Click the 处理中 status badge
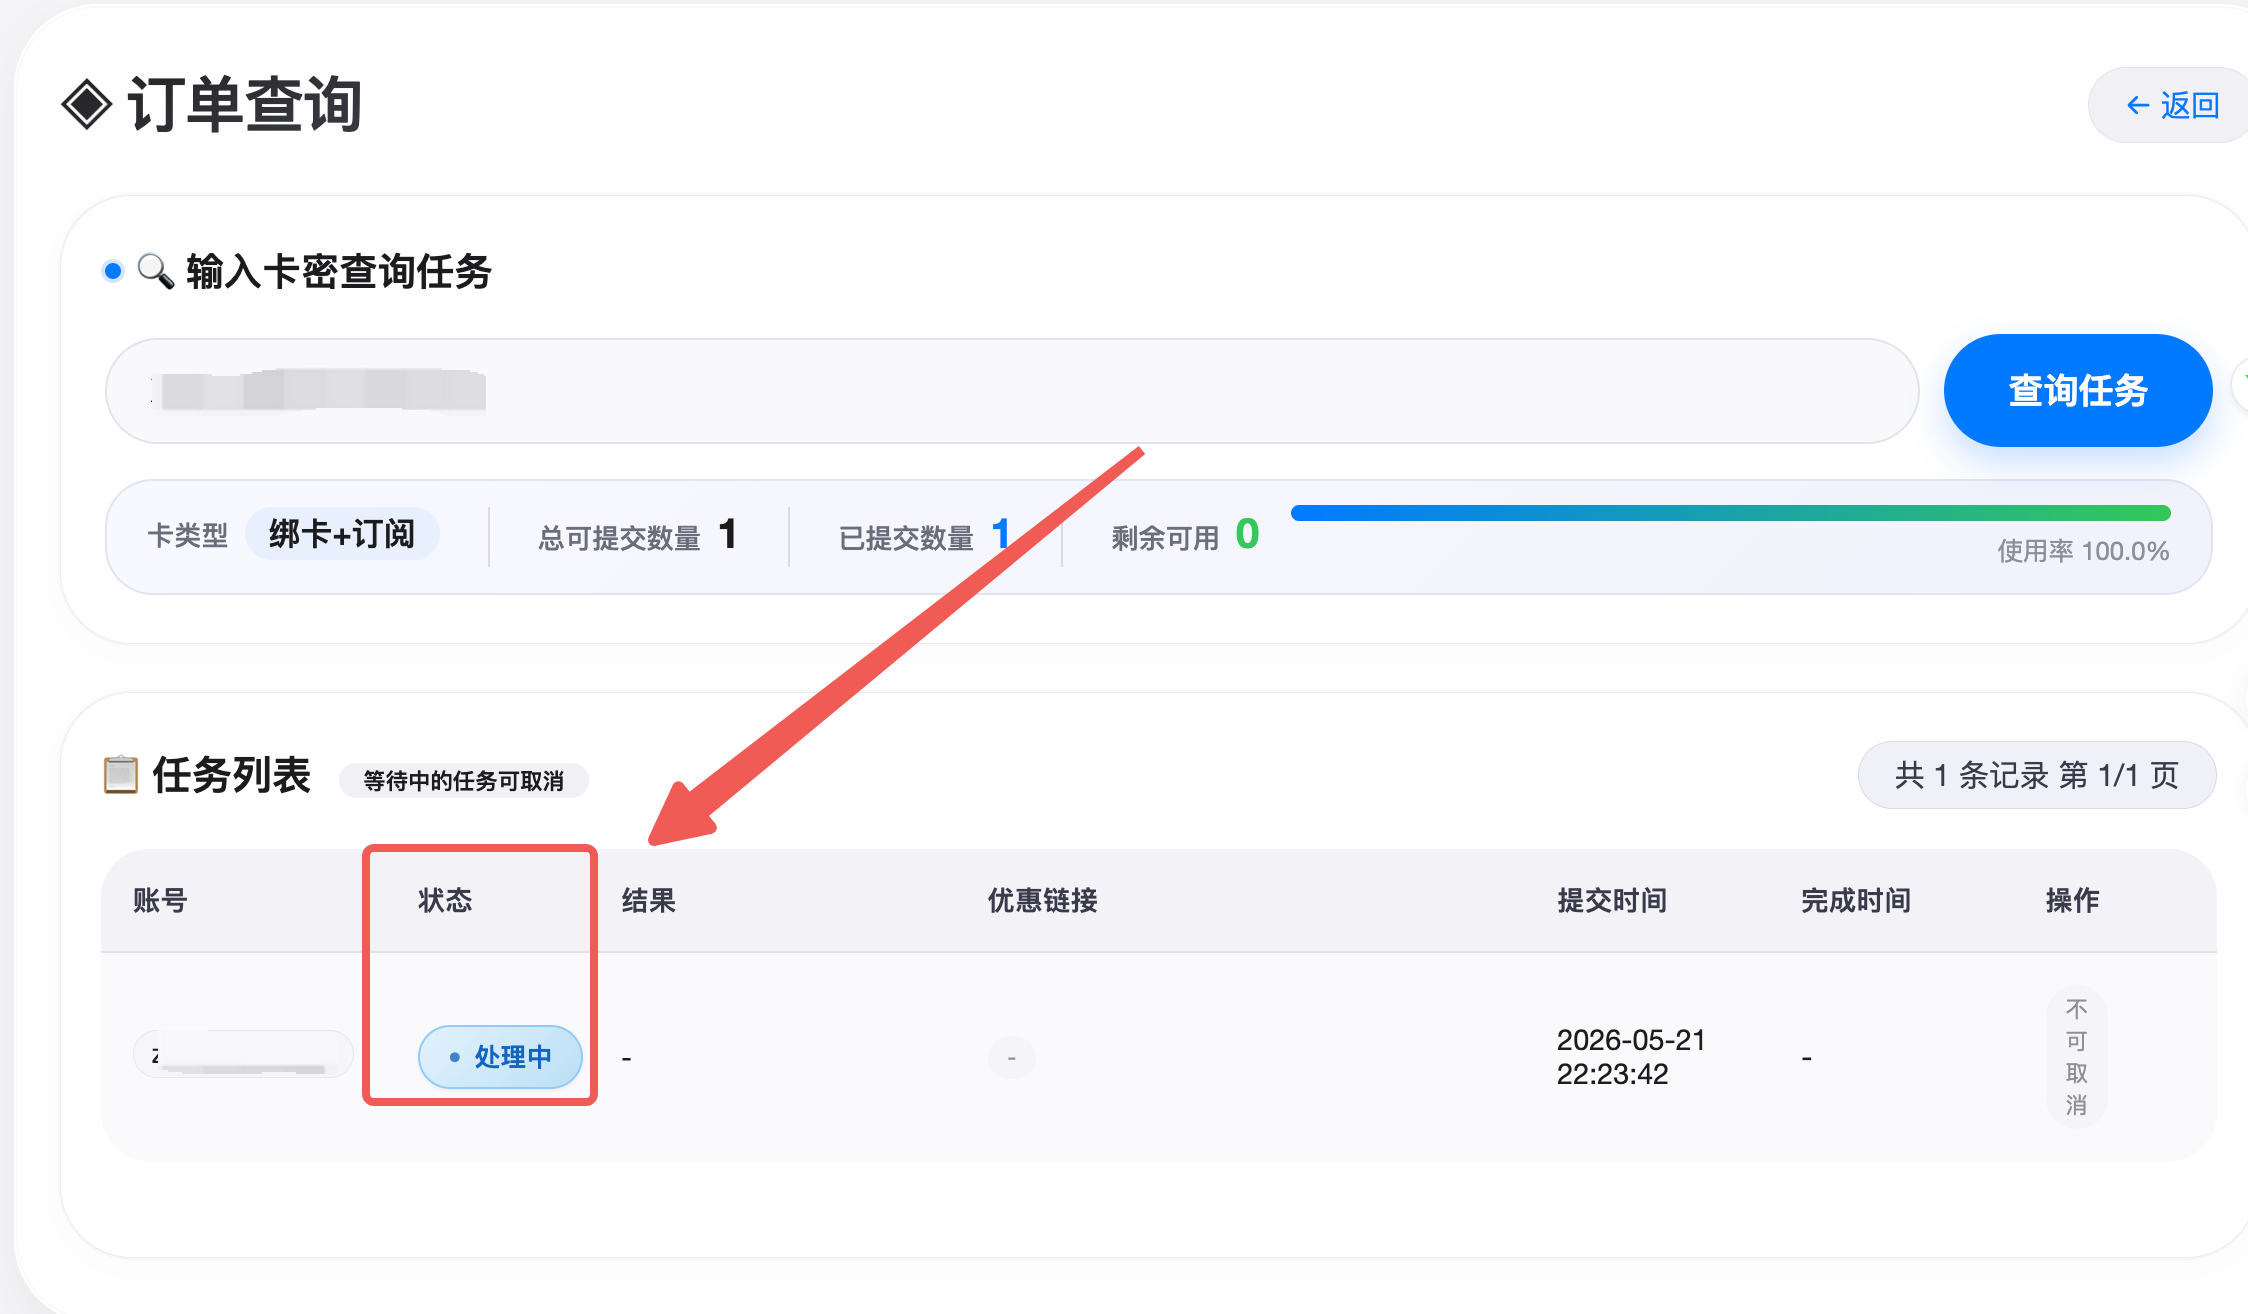 click(500, 1057)
